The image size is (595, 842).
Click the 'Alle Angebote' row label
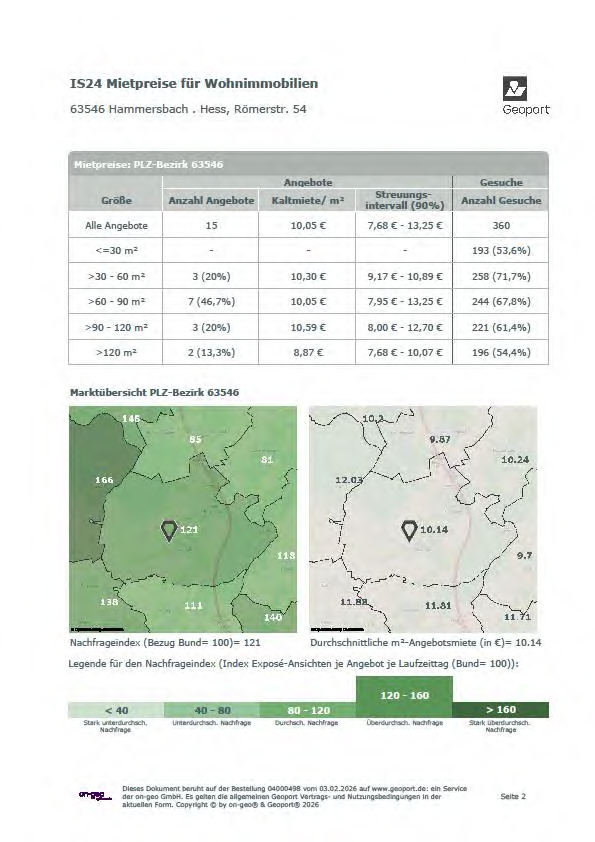[x=116, y=226]
